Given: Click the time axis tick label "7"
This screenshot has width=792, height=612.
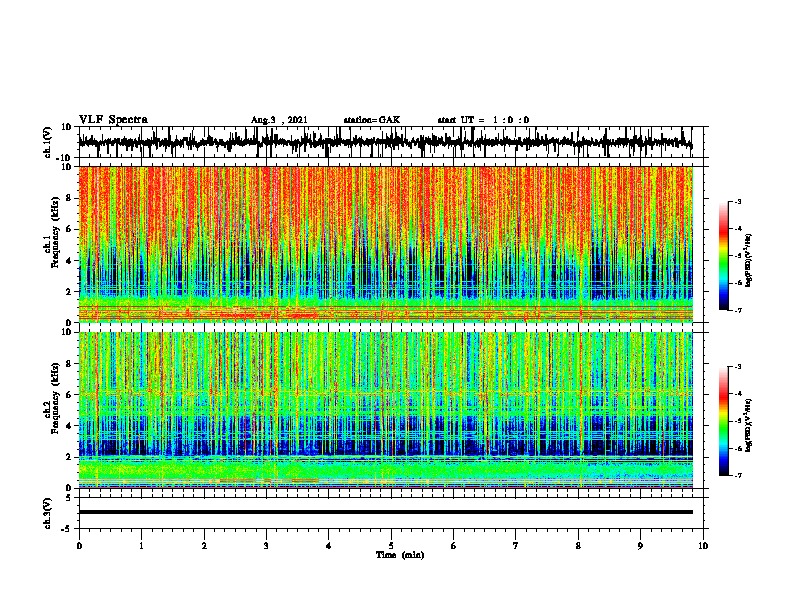Looking at the screenshot, I should click(x=516, y=546).
